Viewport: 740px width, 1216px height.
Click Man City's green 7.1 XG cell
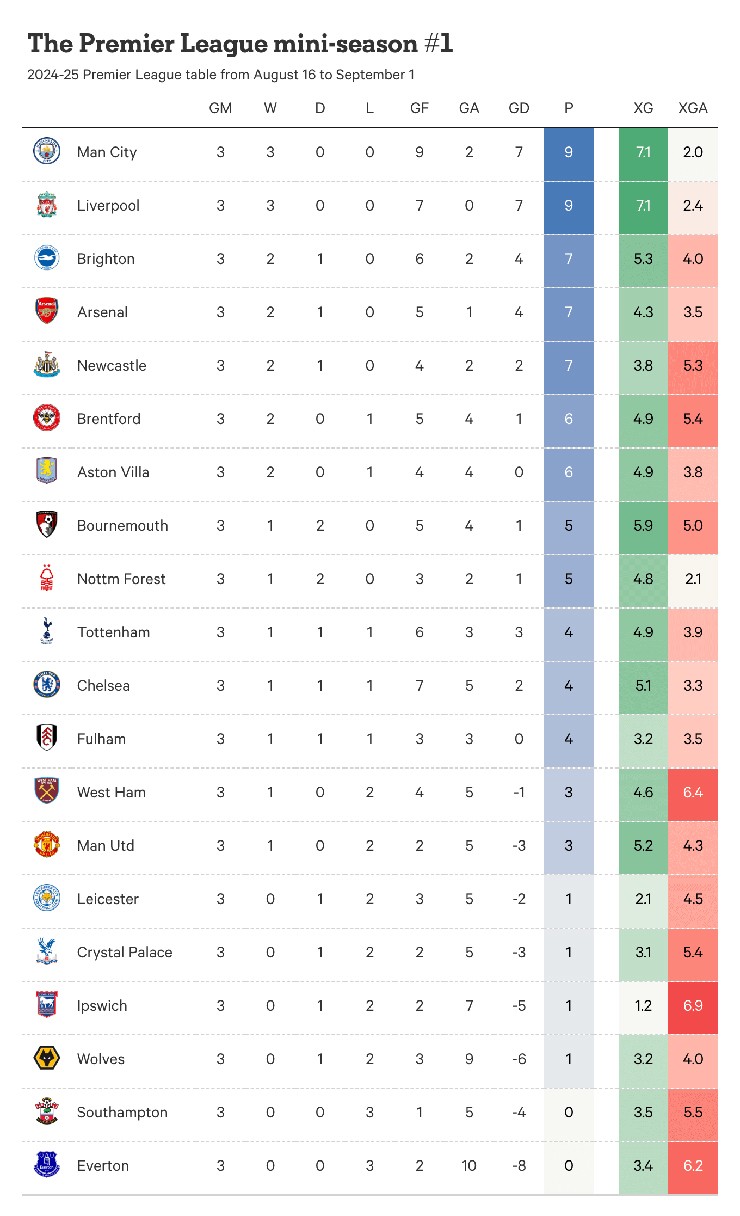(643, 152)
